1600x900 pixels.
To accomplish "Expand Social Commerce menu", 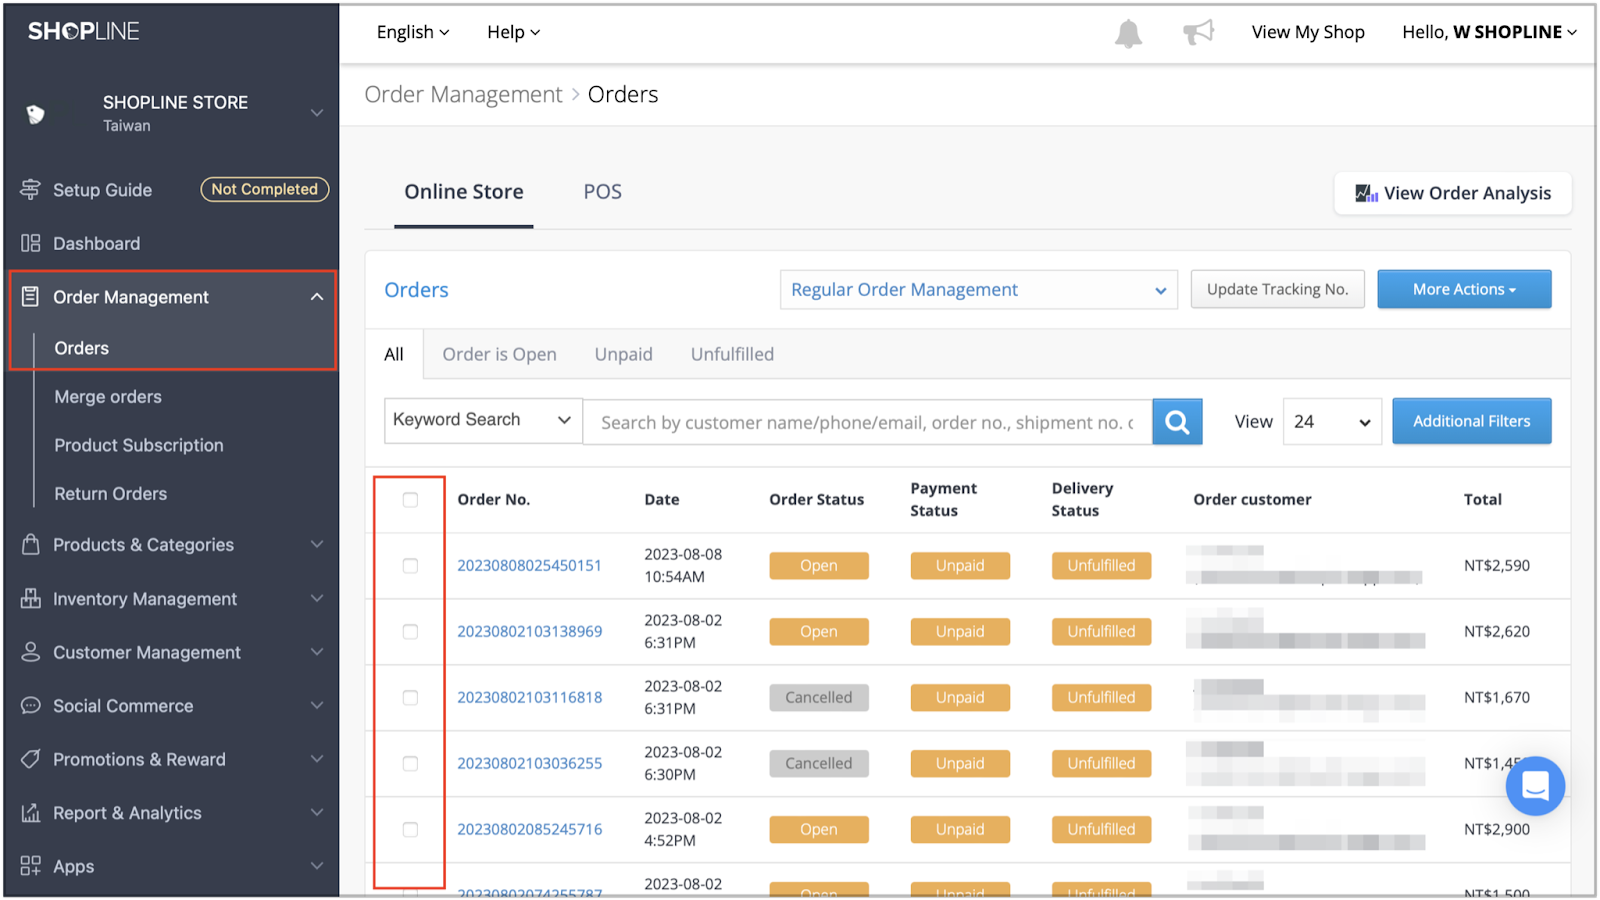I will [x=317, y=705].
